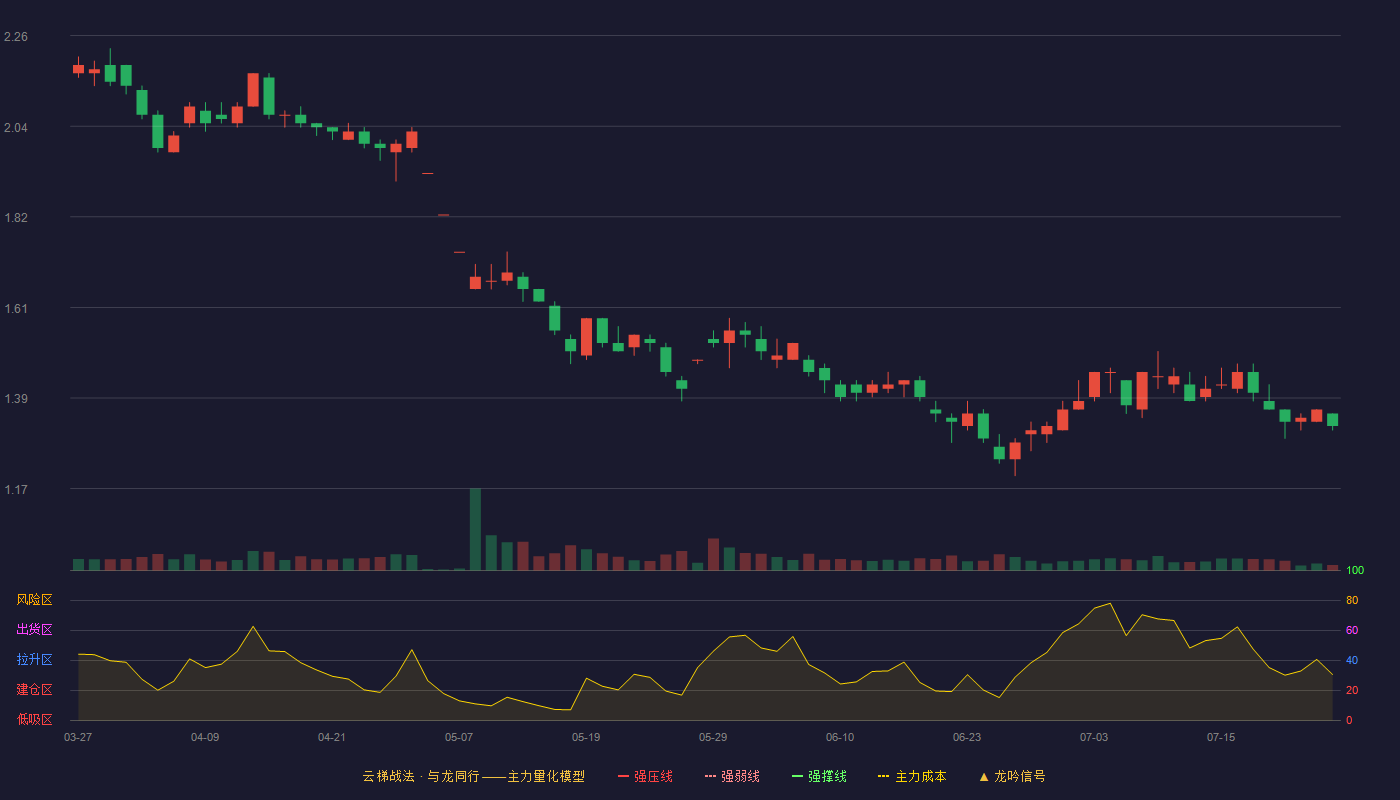Click the 05-07 date axis label

point(459,737)
